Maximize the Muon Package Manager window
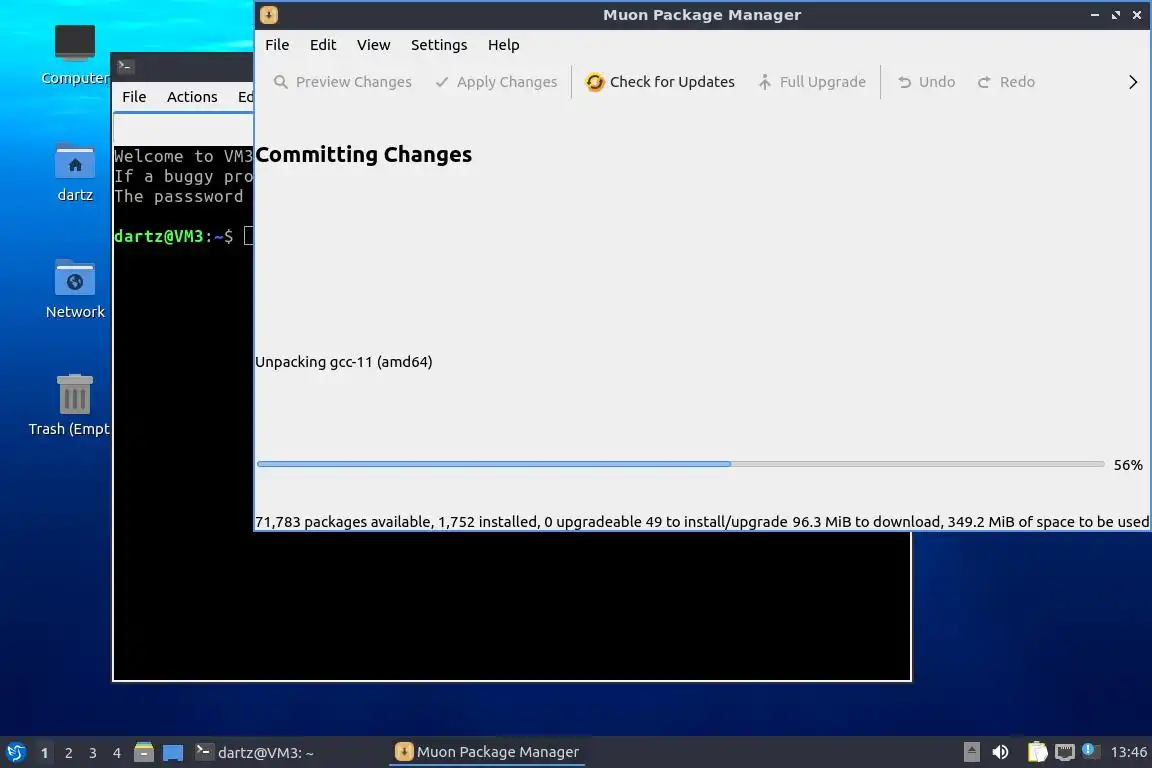Image resolution: width=1152 pixels, height=768 pixels. tap(1115, 15)
